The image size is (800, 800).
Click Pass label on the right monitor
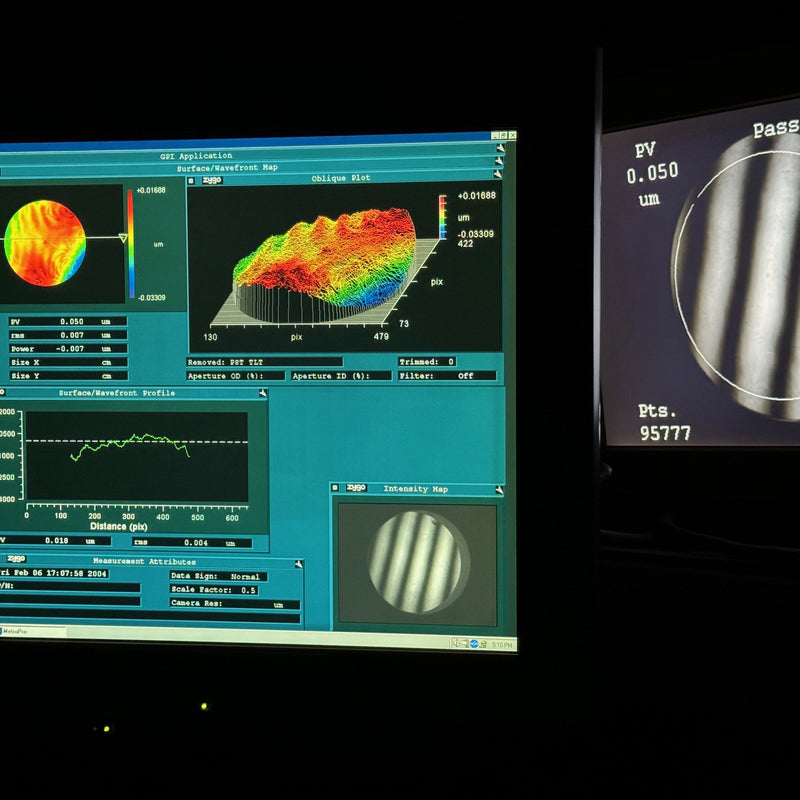[x=776, y=128]
